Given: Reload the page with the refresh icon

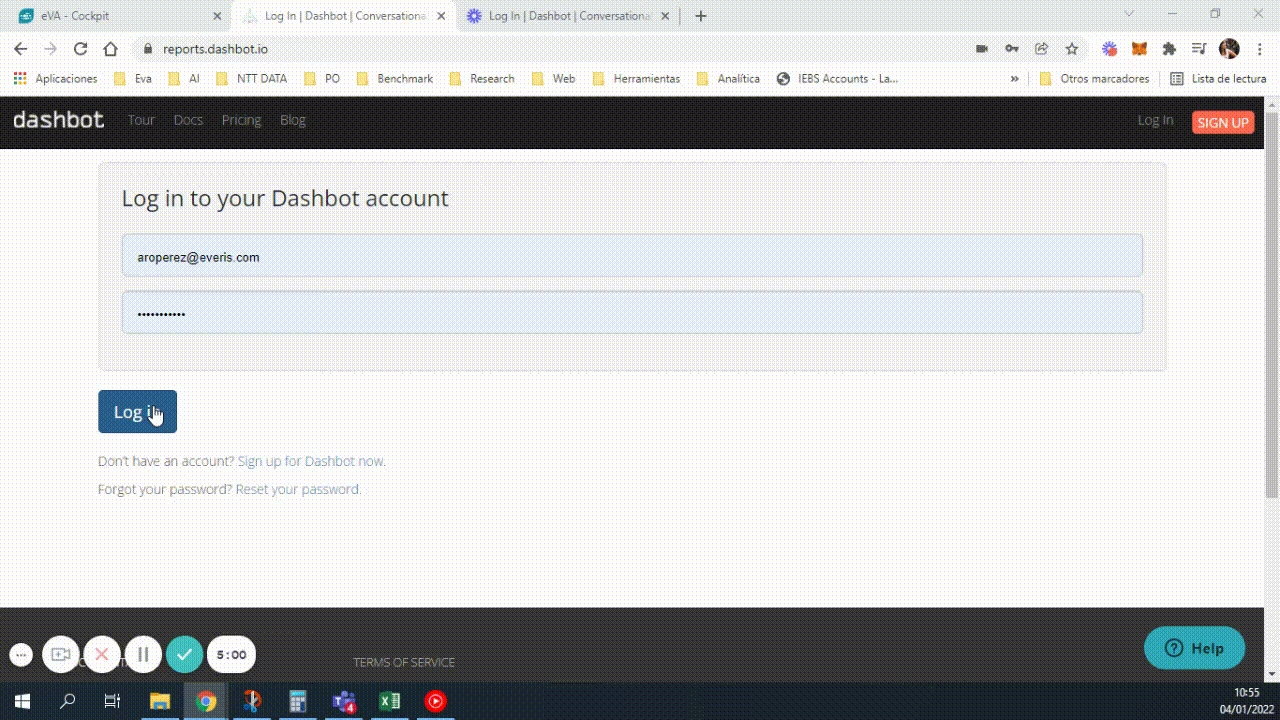Looking at the screenshot, I should tap(81, 49).
